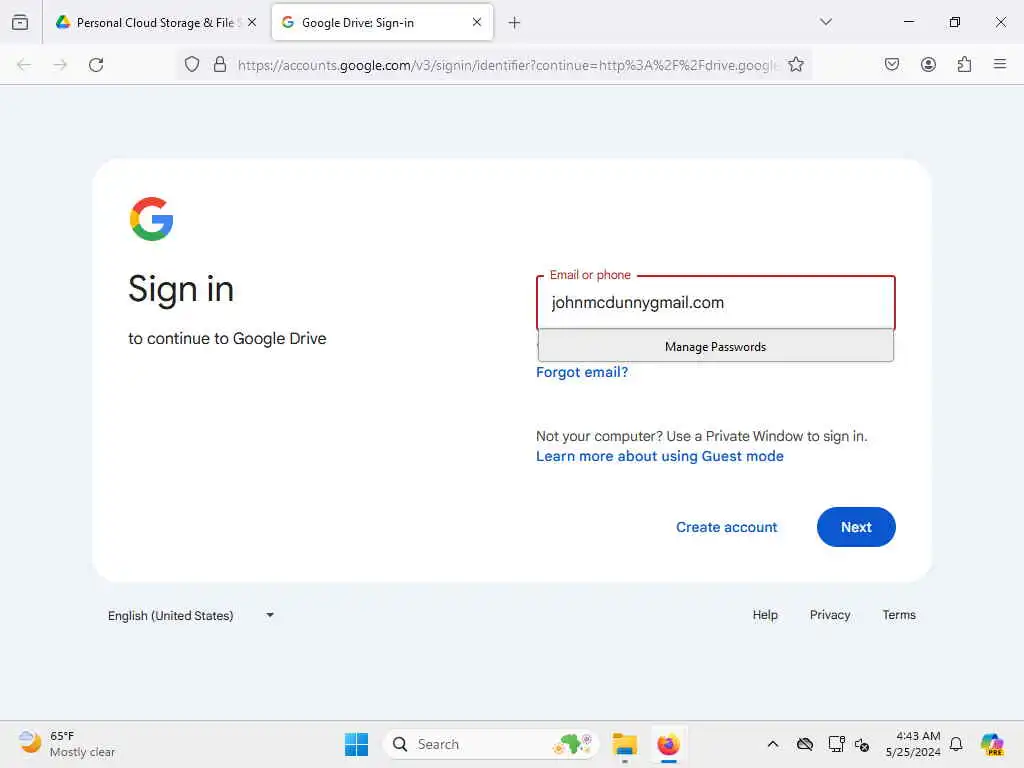The height and width of the screenshot is (768, 1024).
Task: Restore down the Firefox window
Action: tap(954, 22)
